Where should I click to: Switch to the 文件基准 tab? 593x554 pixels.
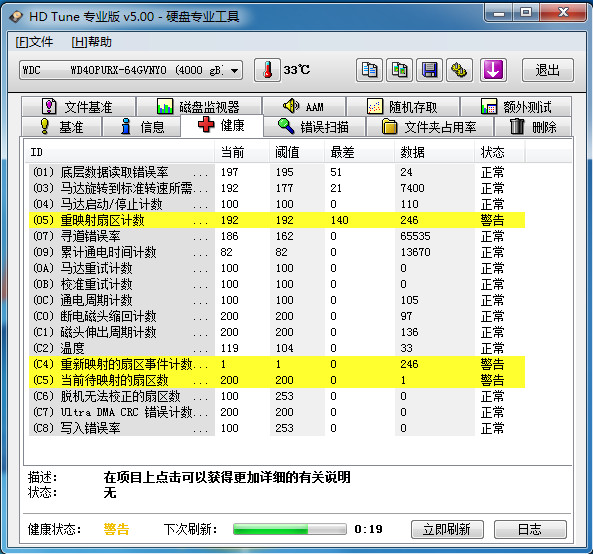(78, 107)
